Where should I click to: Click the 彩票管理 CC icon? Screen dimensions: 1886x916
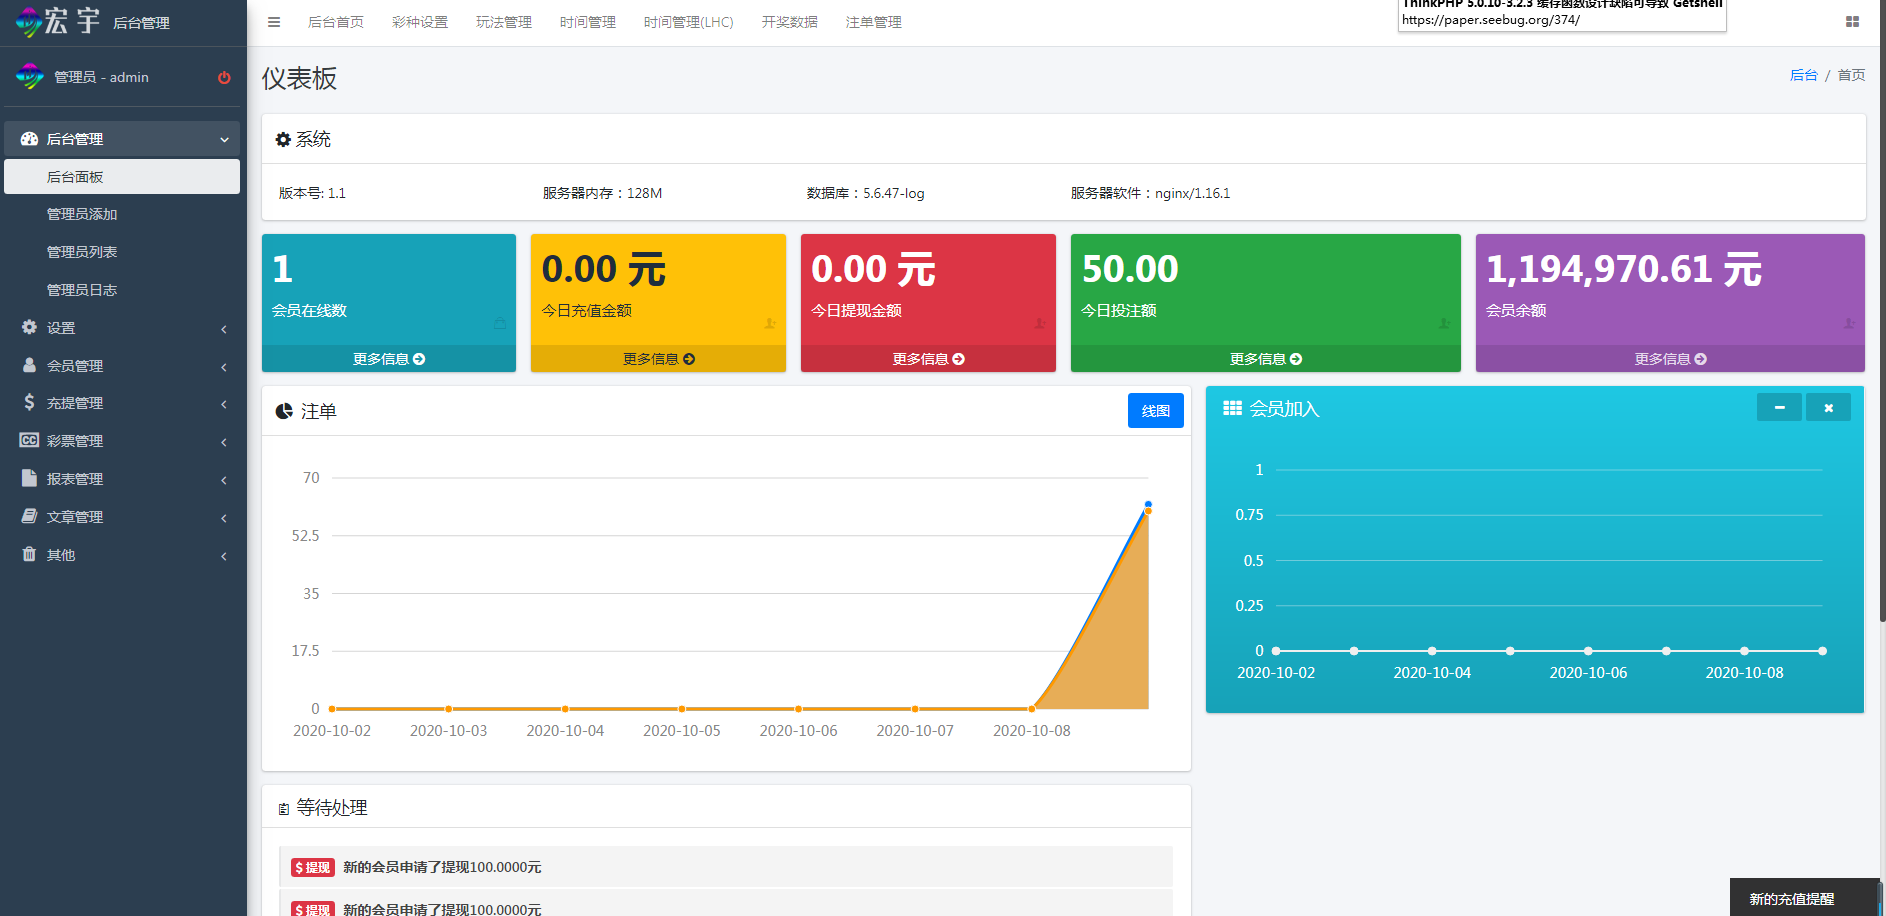29,440
